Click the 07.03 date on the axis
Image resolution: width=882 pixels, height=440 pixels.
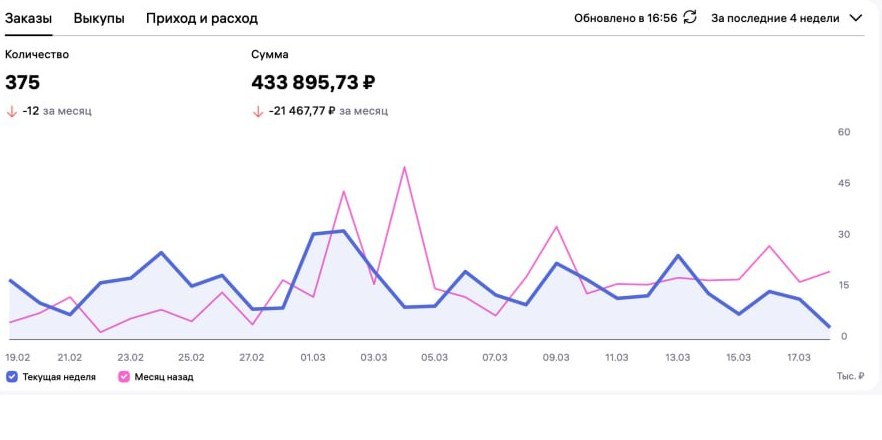[495, 358]
